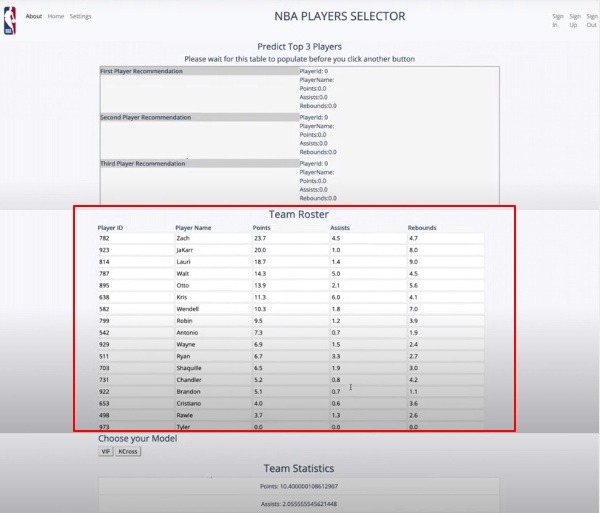
Task: Click the player name field Otto
Action: (213, 286)
